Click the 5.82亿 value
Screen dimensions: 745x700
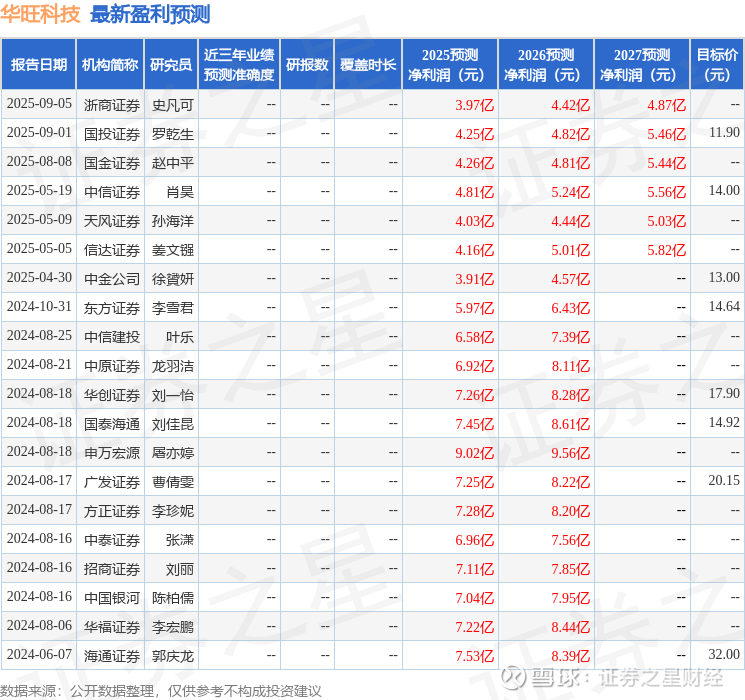[667, 250]
